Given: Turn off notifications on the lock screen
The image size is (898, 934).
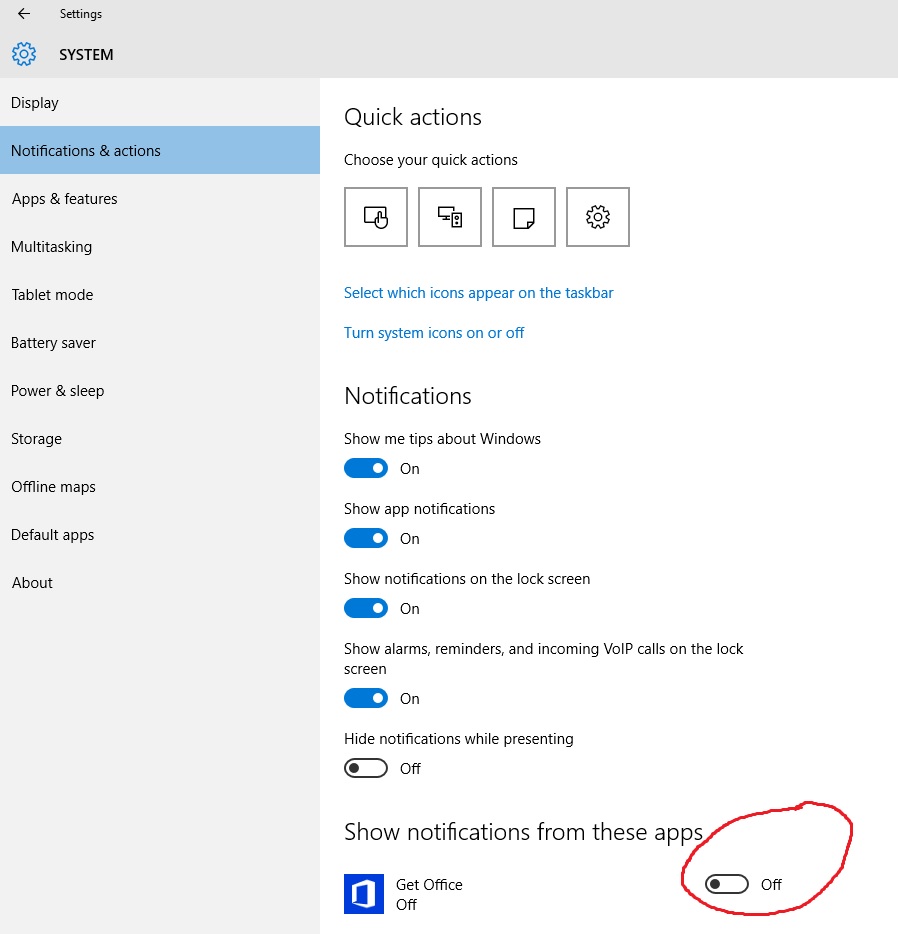Looking at the screenshot, I should pos(366,608).
